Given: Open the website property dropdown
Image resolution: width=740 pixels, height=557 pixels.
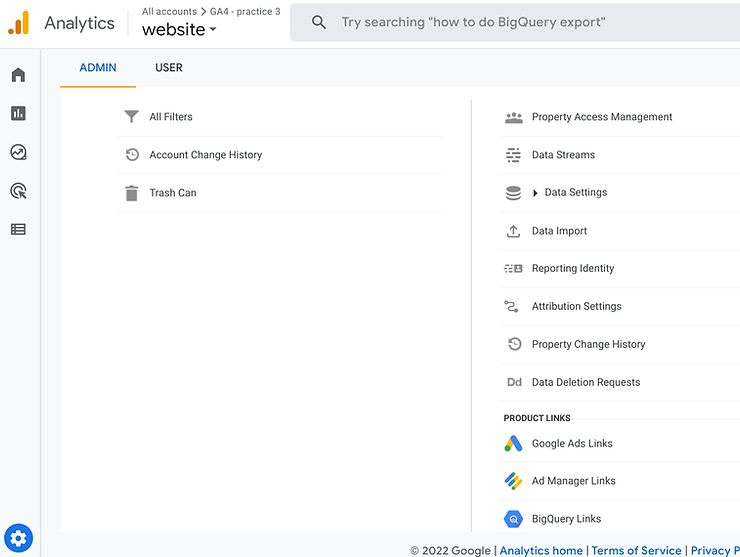Looking at the screenshot, I should (179, 30).
